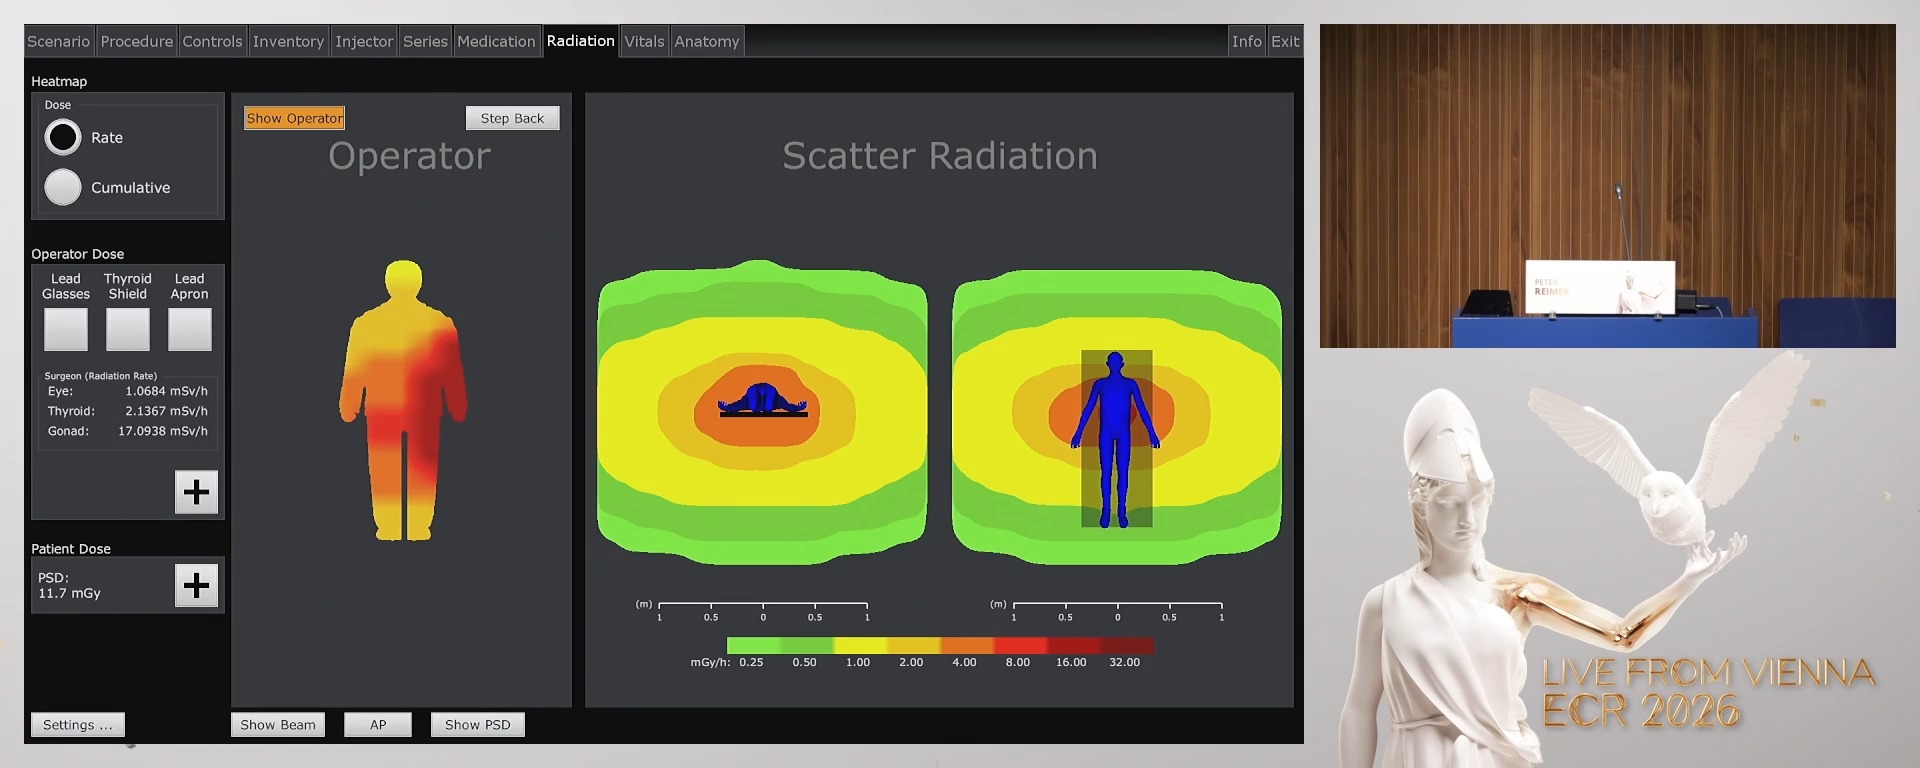Click the green 0.25 legend color
Image resolution: width=1920 pixels, height=768 pixels.
[753, 645]
